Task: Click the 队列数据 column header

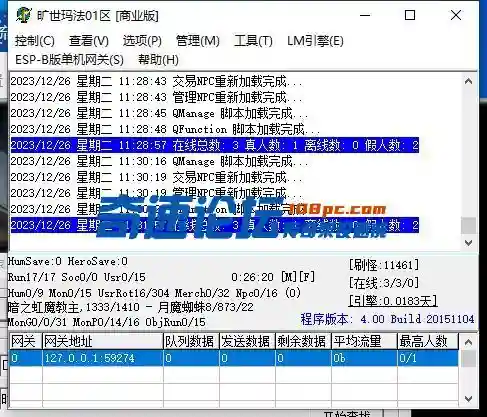Action: [191, 341]
